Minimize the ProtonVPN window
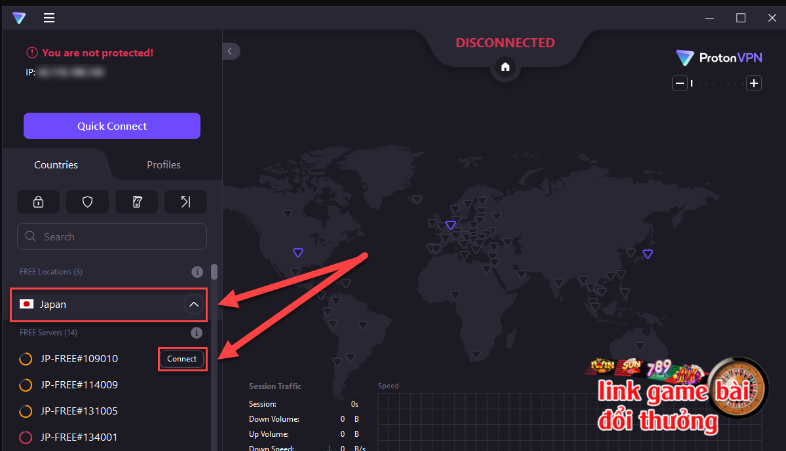 (x=709, y=18)
